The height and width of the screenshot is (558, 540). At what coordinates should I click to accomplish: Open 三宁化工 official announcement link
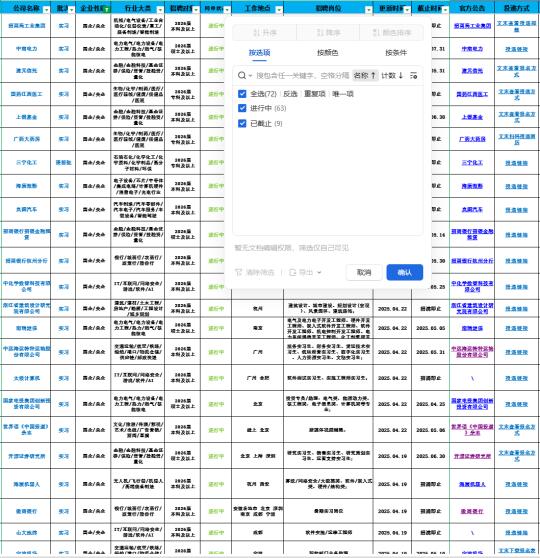pyautogui.click(x=472, y=163)
